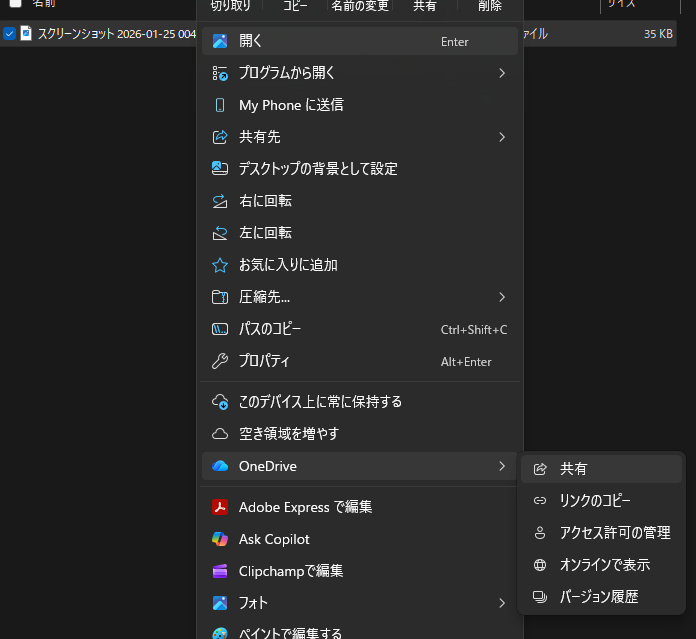Expand the 圧縮先 submenu arrow
The width and height of the screenshot is (696, 639).
(502, 297)
